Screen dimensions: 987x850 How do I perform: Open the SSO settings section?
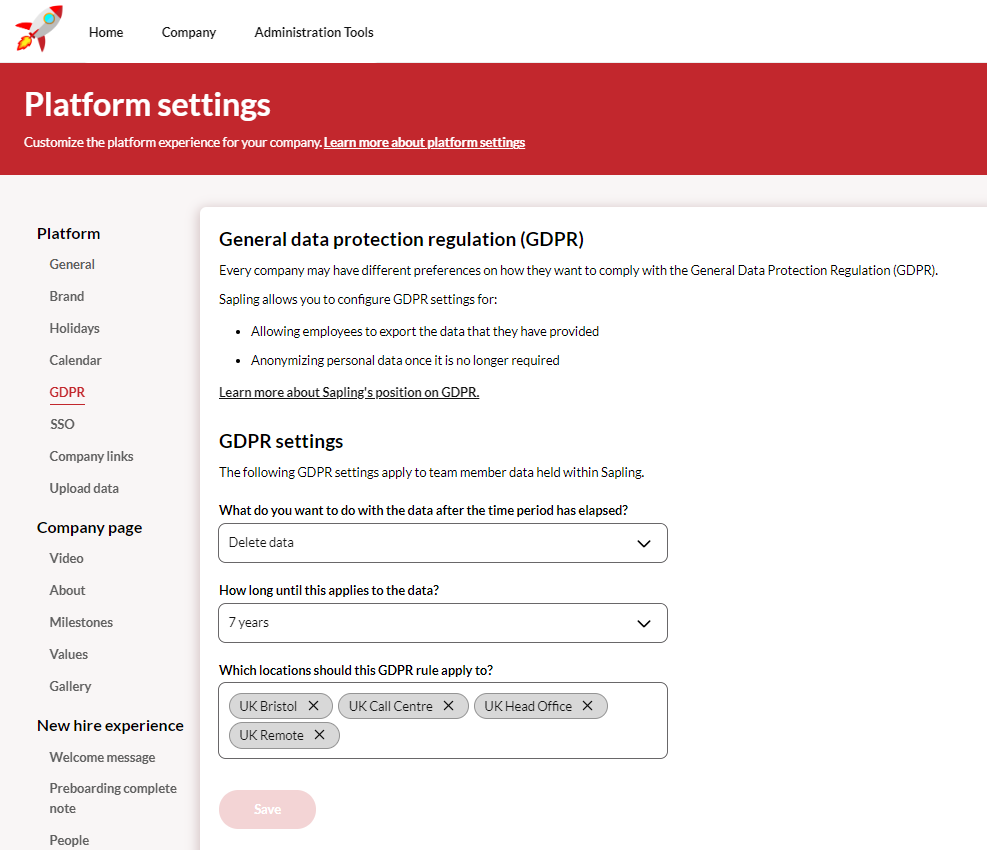[x=62, y=425]
